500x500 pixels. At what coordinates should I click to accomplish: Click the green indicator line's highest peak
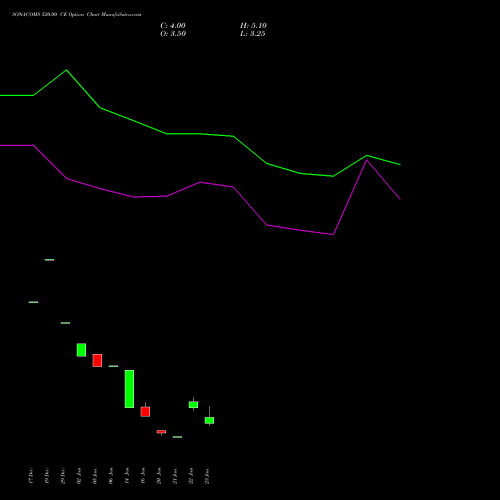pos(66,70)
